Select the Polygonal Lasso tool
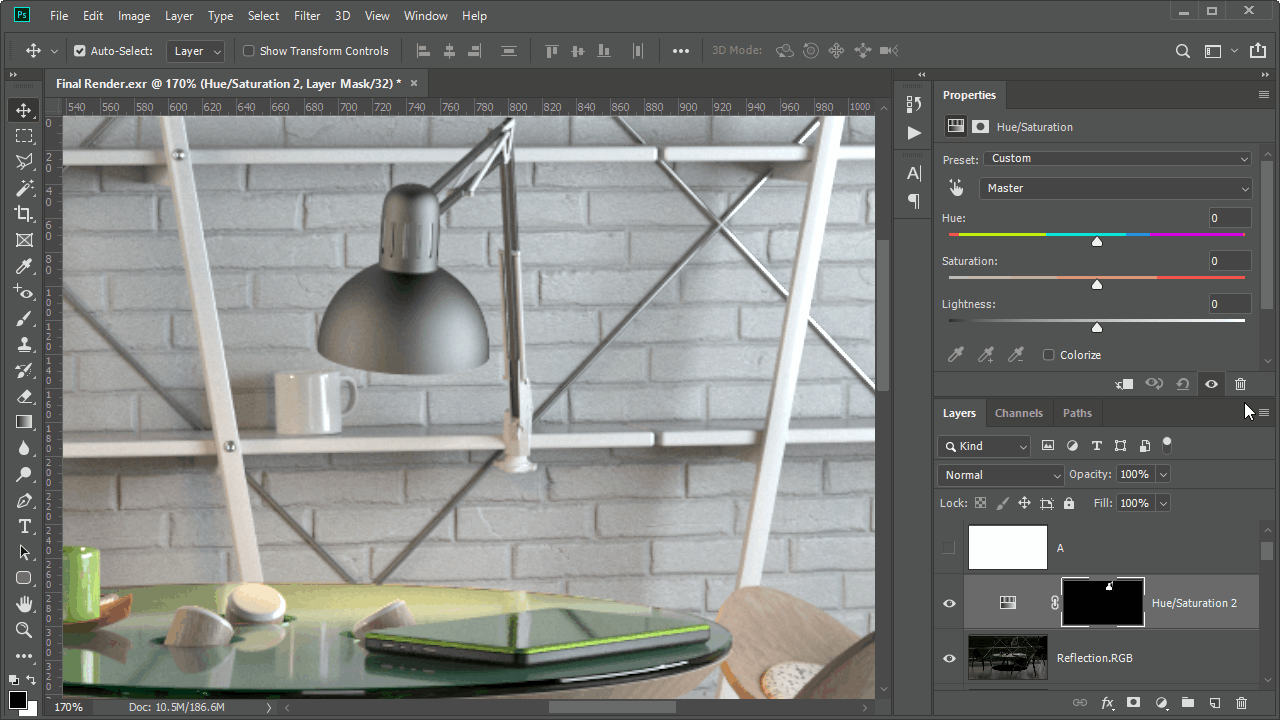Viewport: 1280px width, 720px height. tap(24, 162)
